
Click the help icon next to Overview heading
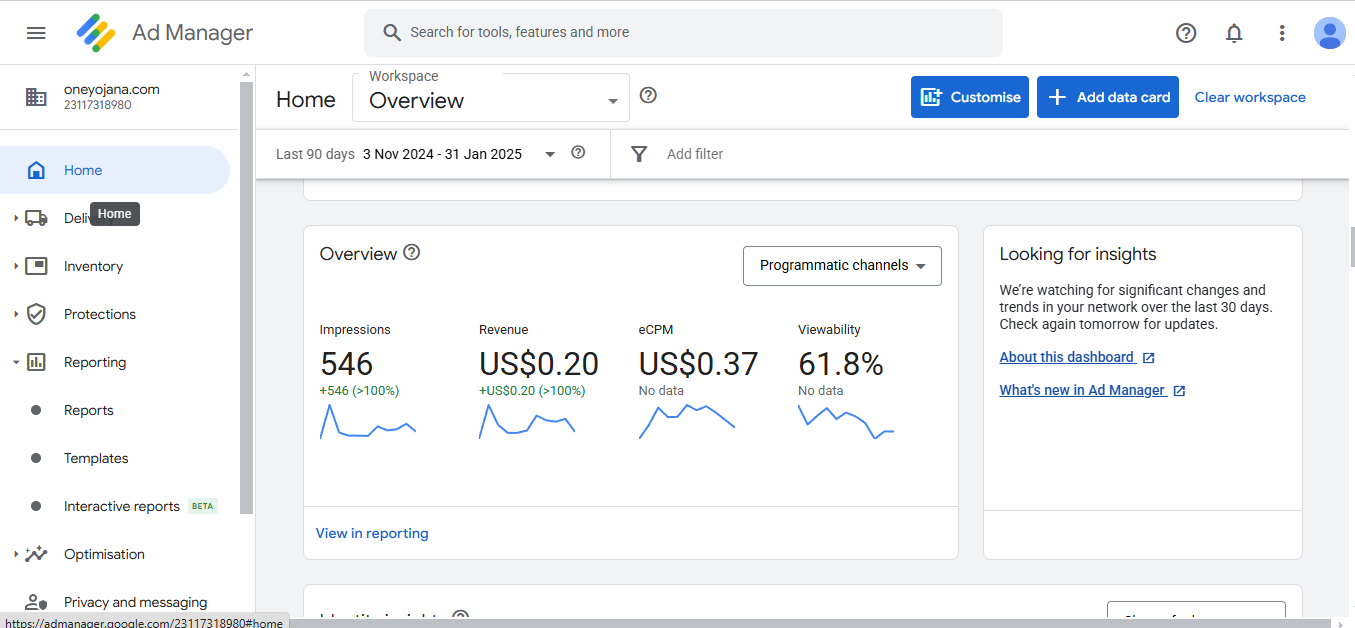tap(411, 252)
